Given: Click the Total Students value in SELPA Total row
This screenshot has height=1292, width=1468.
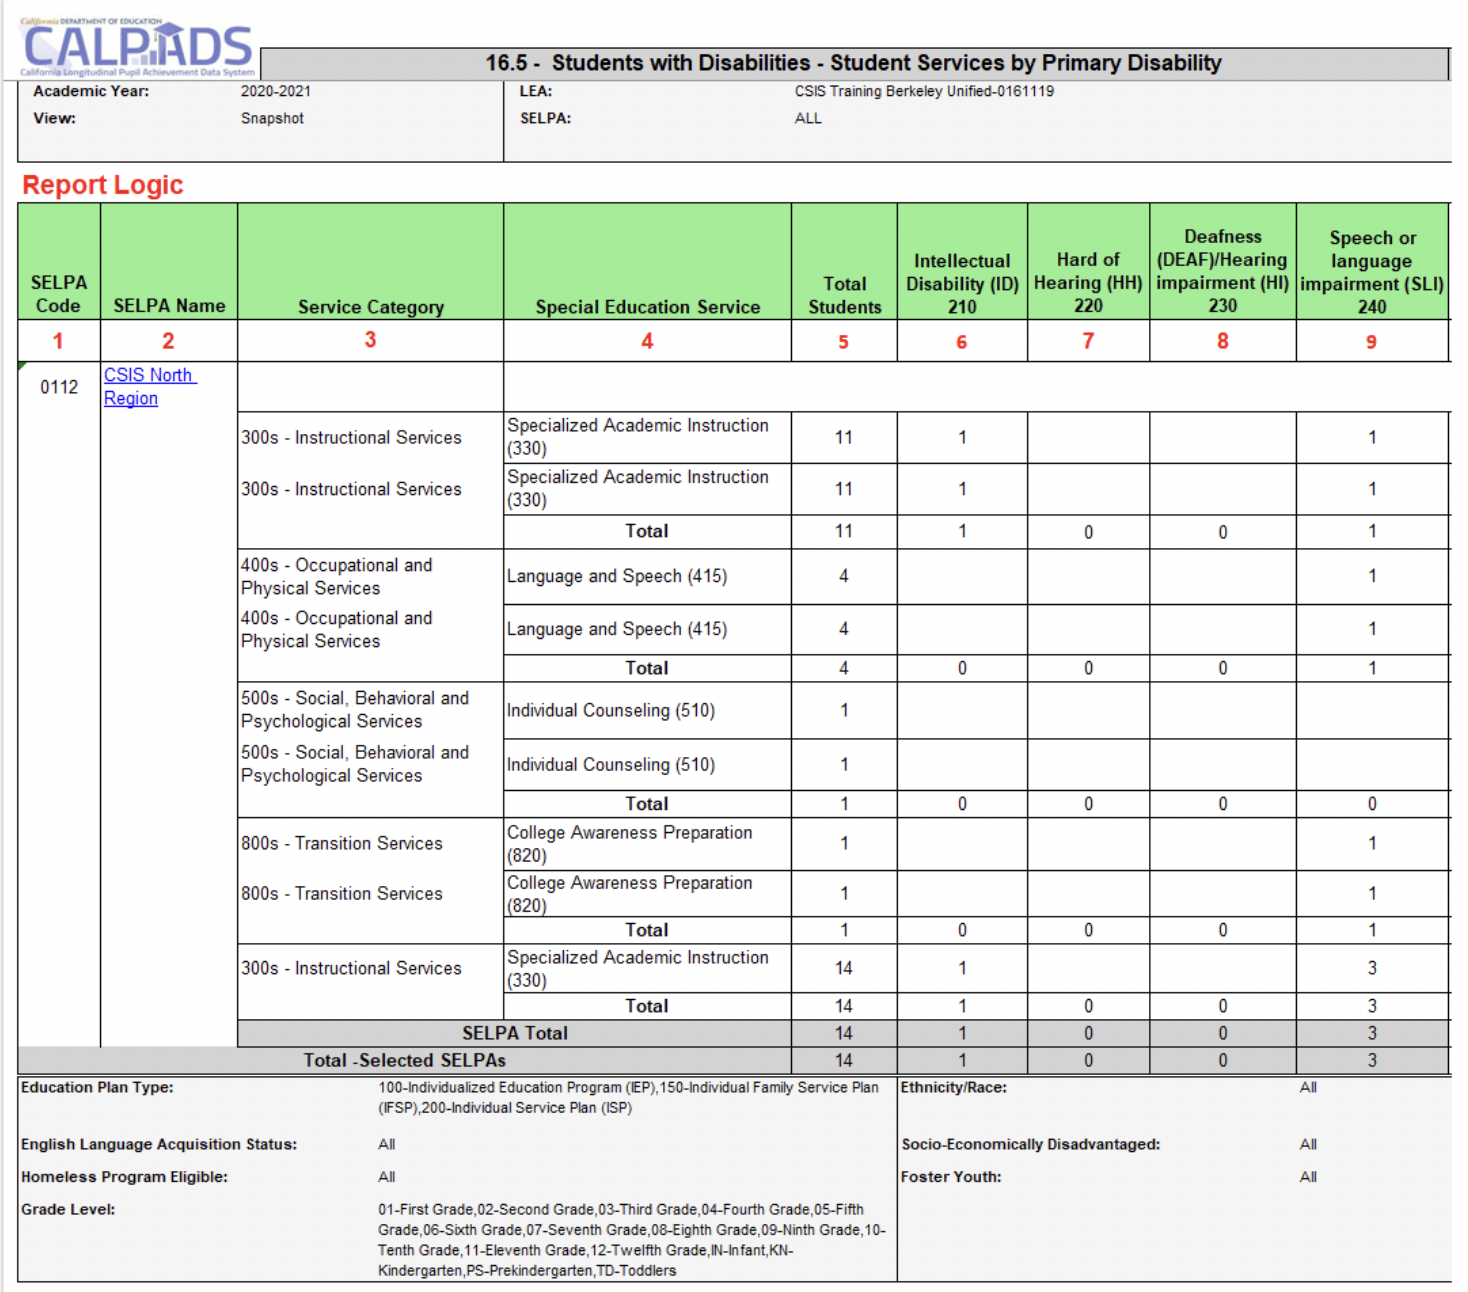Looking at the screenshot, I should tap(844, 1033).
